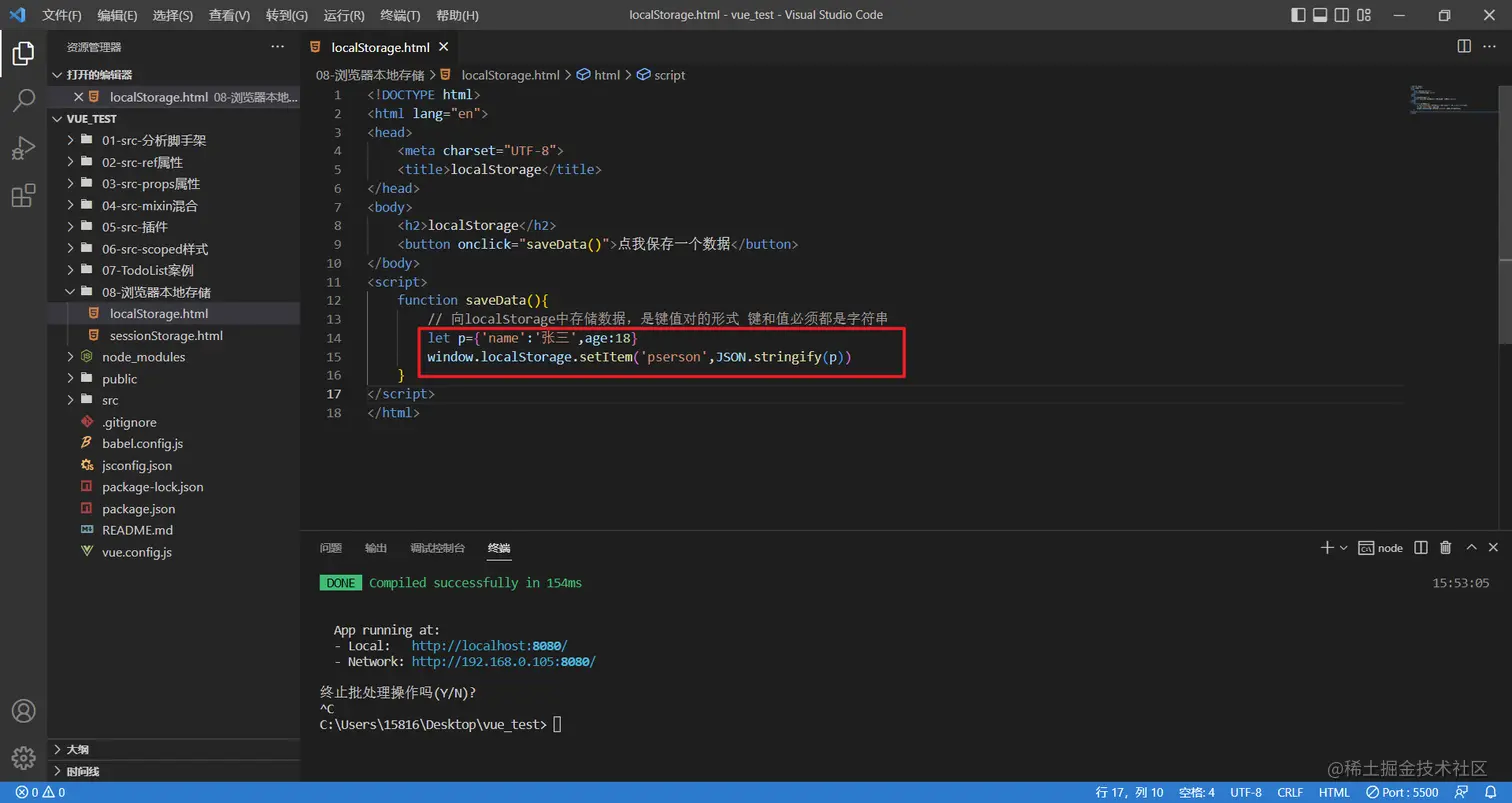Split the terminal panel
1512x803 pixels.
click(1421, 547)
